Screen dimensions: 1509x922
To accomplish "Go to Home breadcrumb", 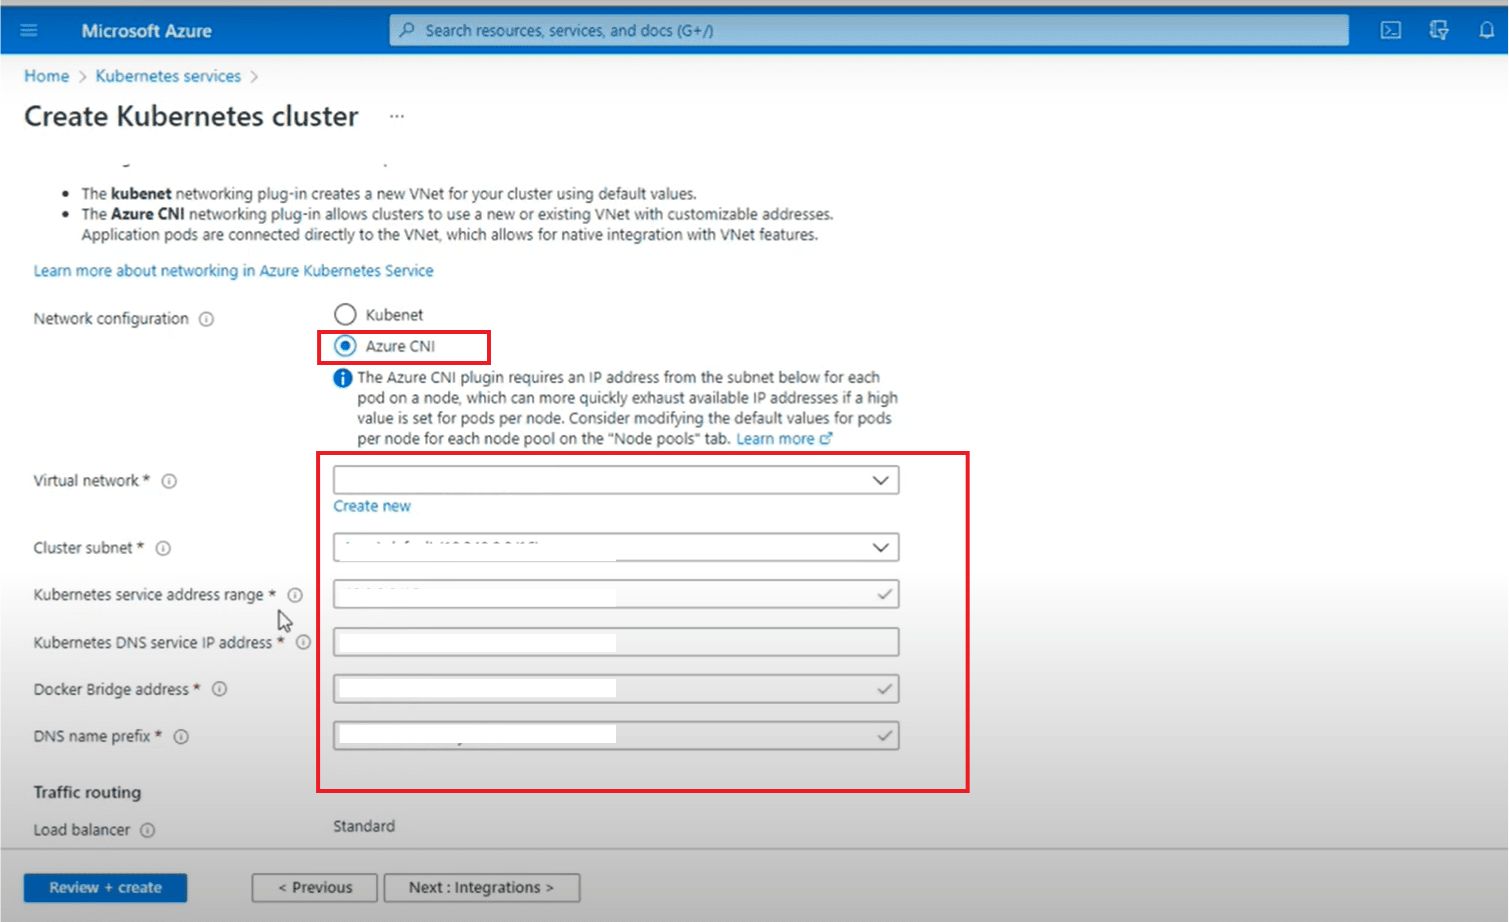I will click(46, 76).
